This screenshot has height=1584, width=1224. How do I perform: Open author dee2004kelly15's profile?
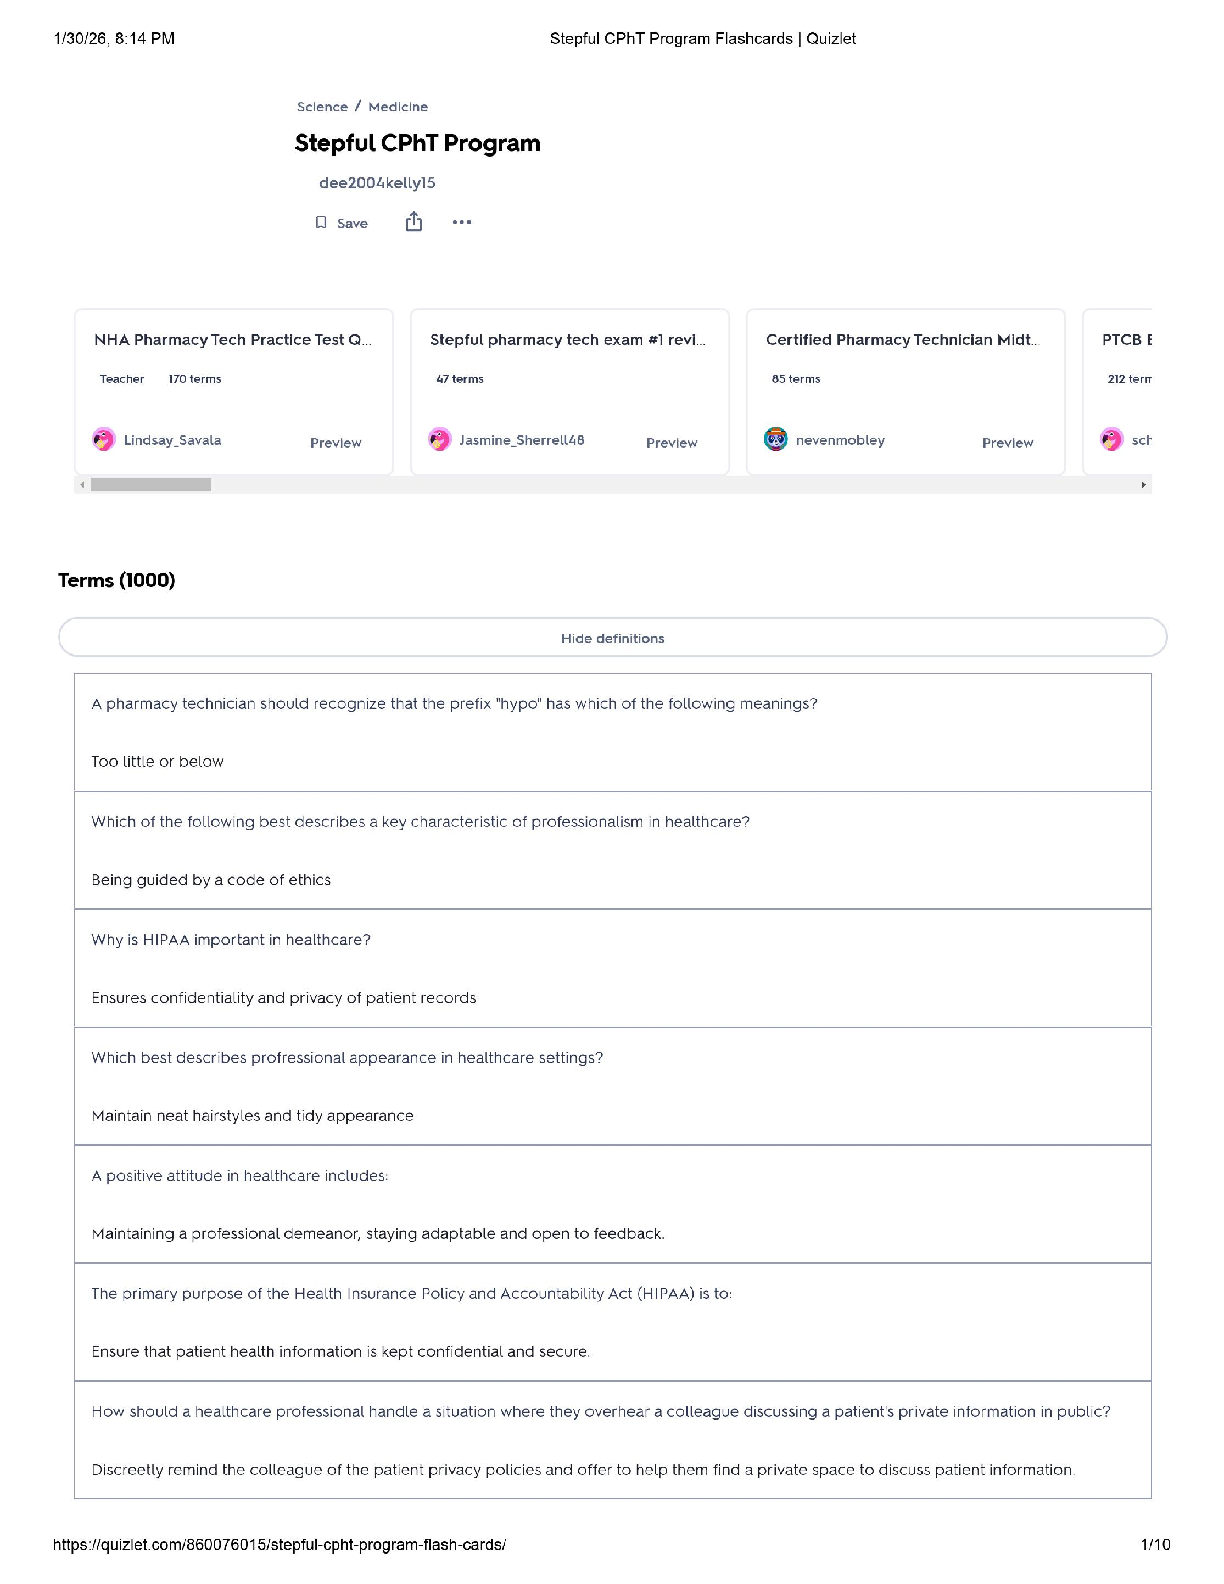pos(377,183)
